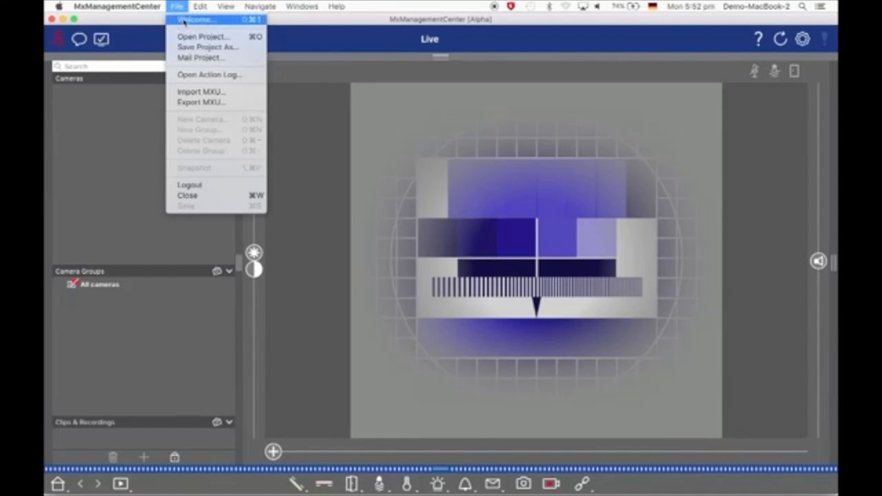Toggle the recording icon in bottom toolbar
This screenshot has height=496, width=882.
click(x=551, y=484)
